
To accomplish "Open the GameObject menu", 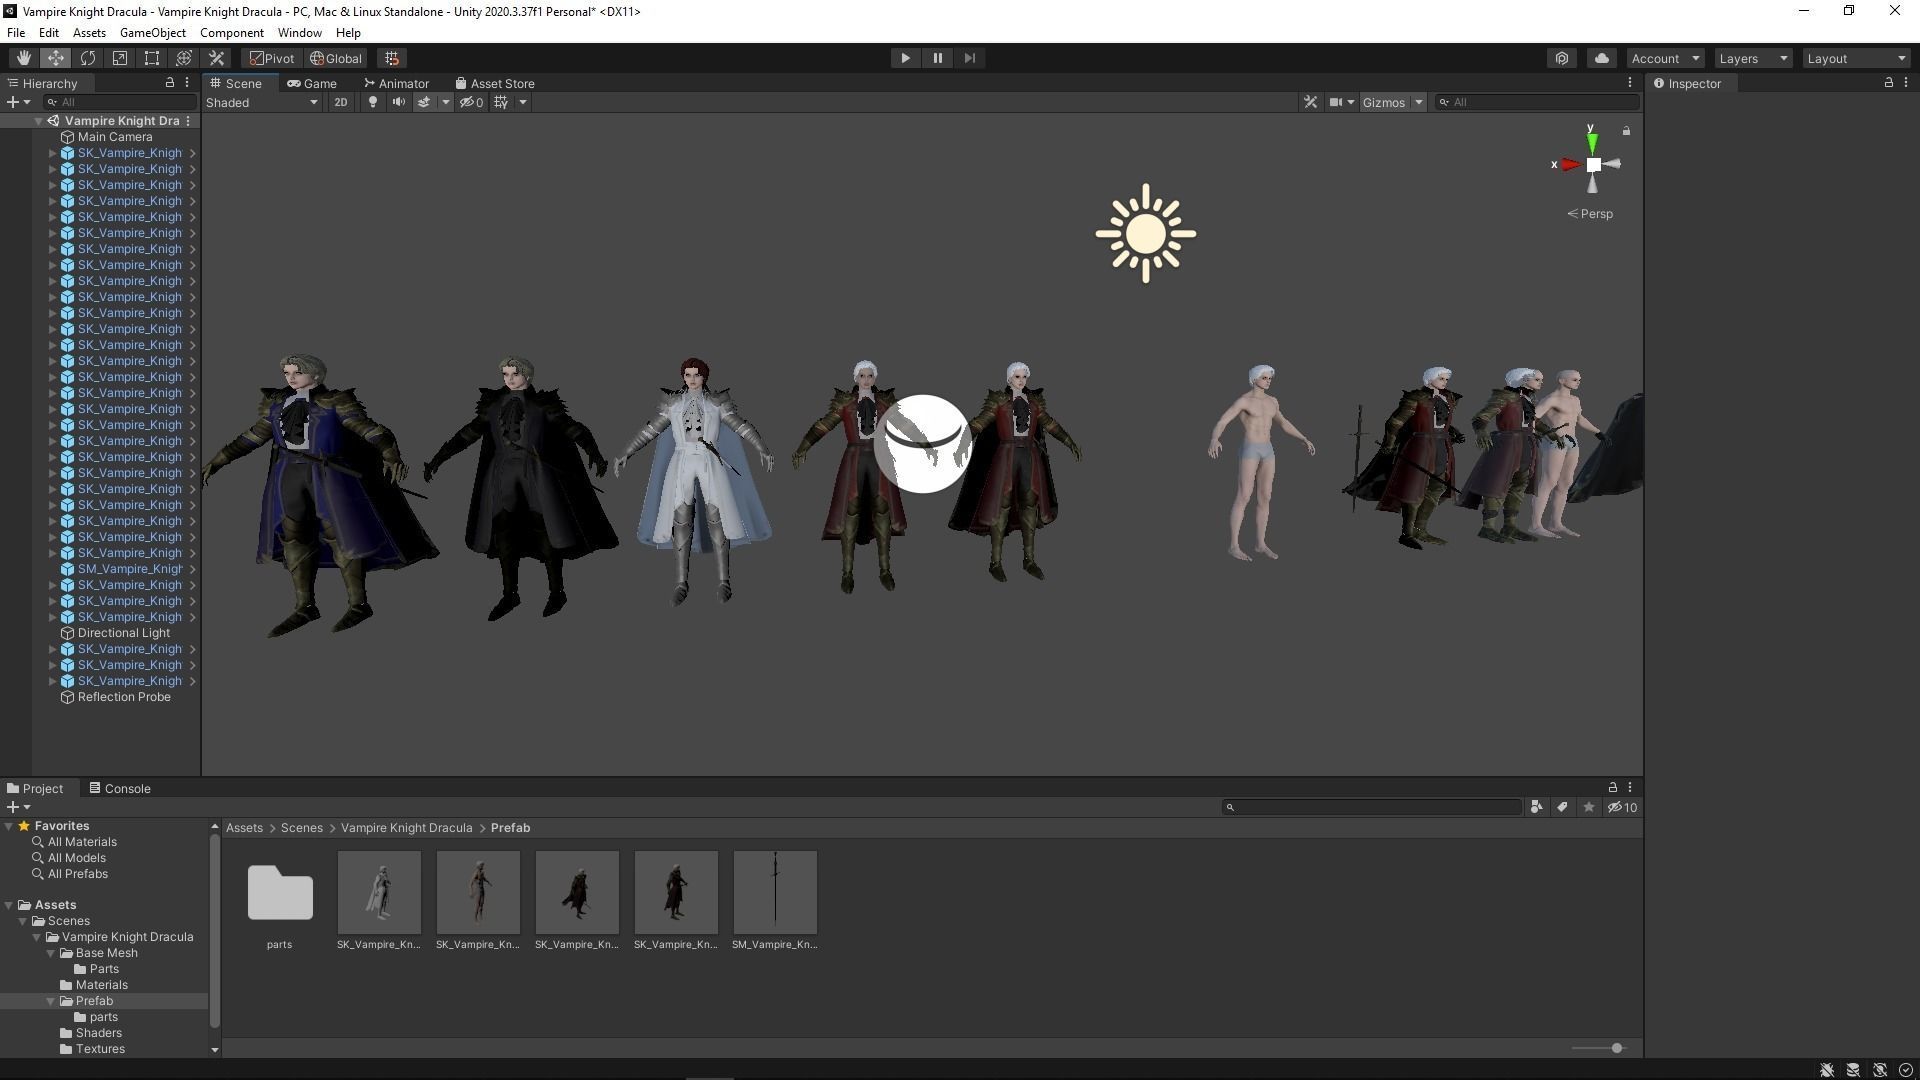I will [x=152, y=33].
